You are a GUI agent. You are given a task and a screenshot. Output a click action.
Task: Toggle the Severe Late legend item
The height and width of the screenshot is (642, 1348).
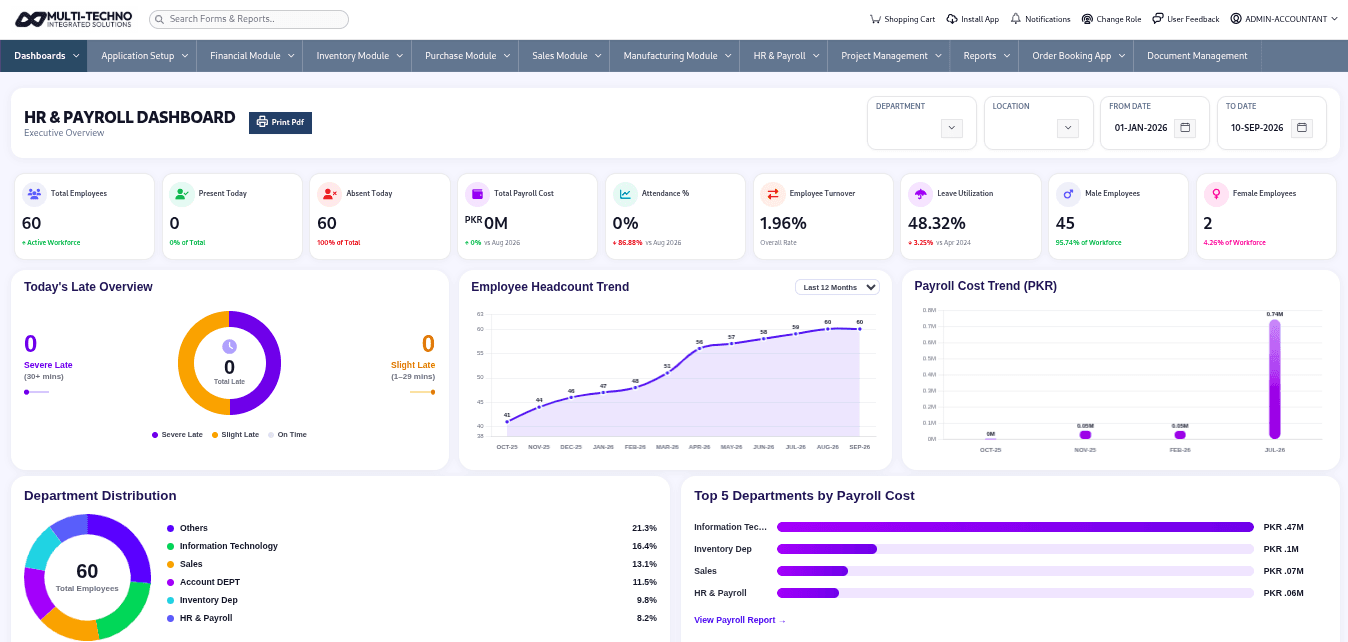click(x=177, y=435)
